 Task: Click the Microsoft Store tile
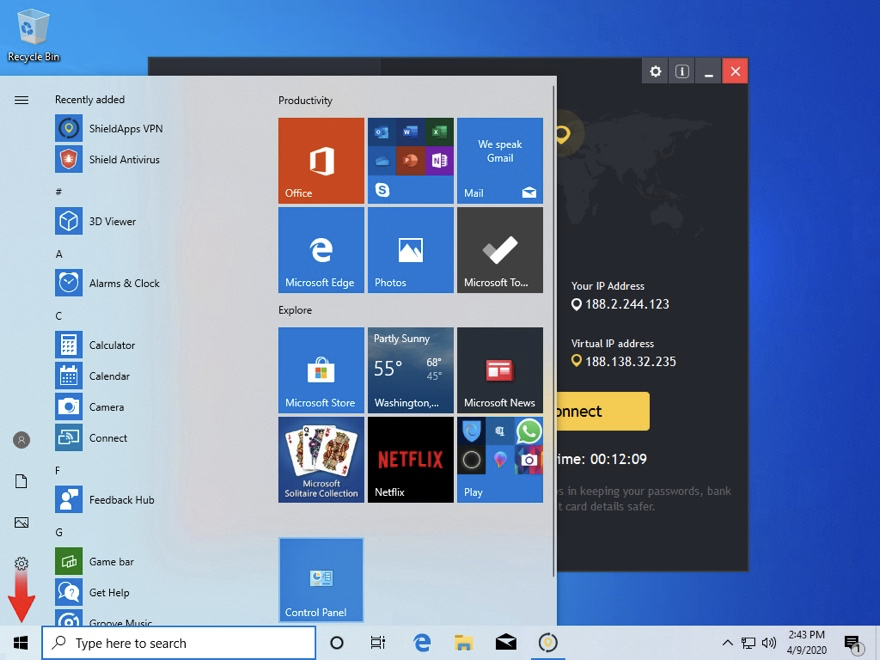click(321, 370)
